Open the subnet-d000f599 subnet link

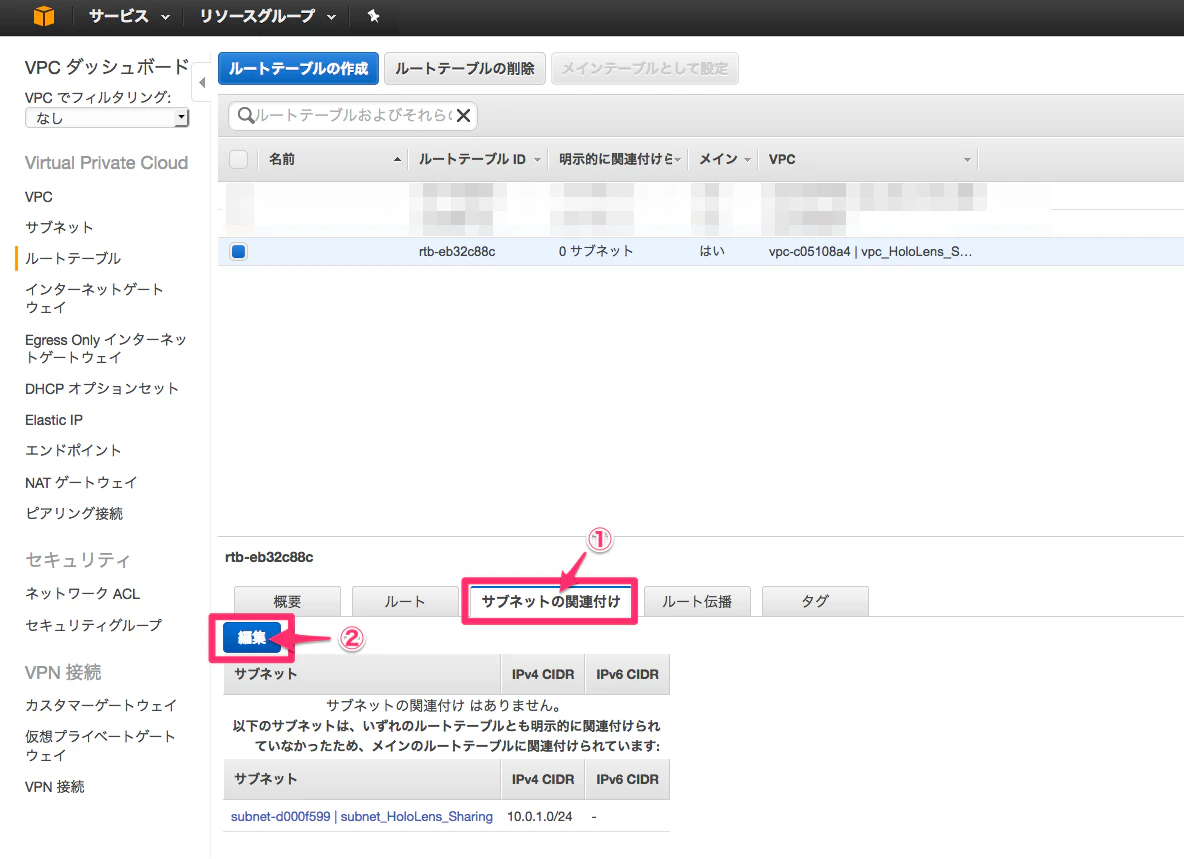362,817
